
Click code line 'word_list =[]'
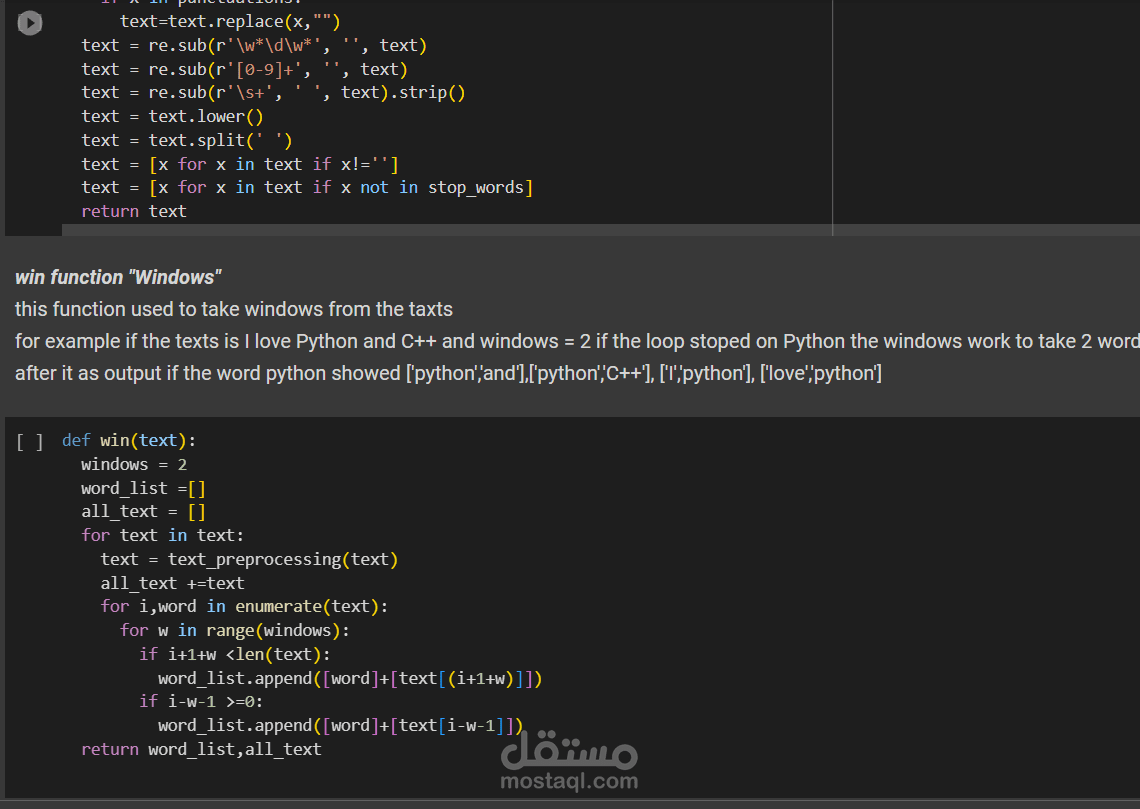click(143, 488)
